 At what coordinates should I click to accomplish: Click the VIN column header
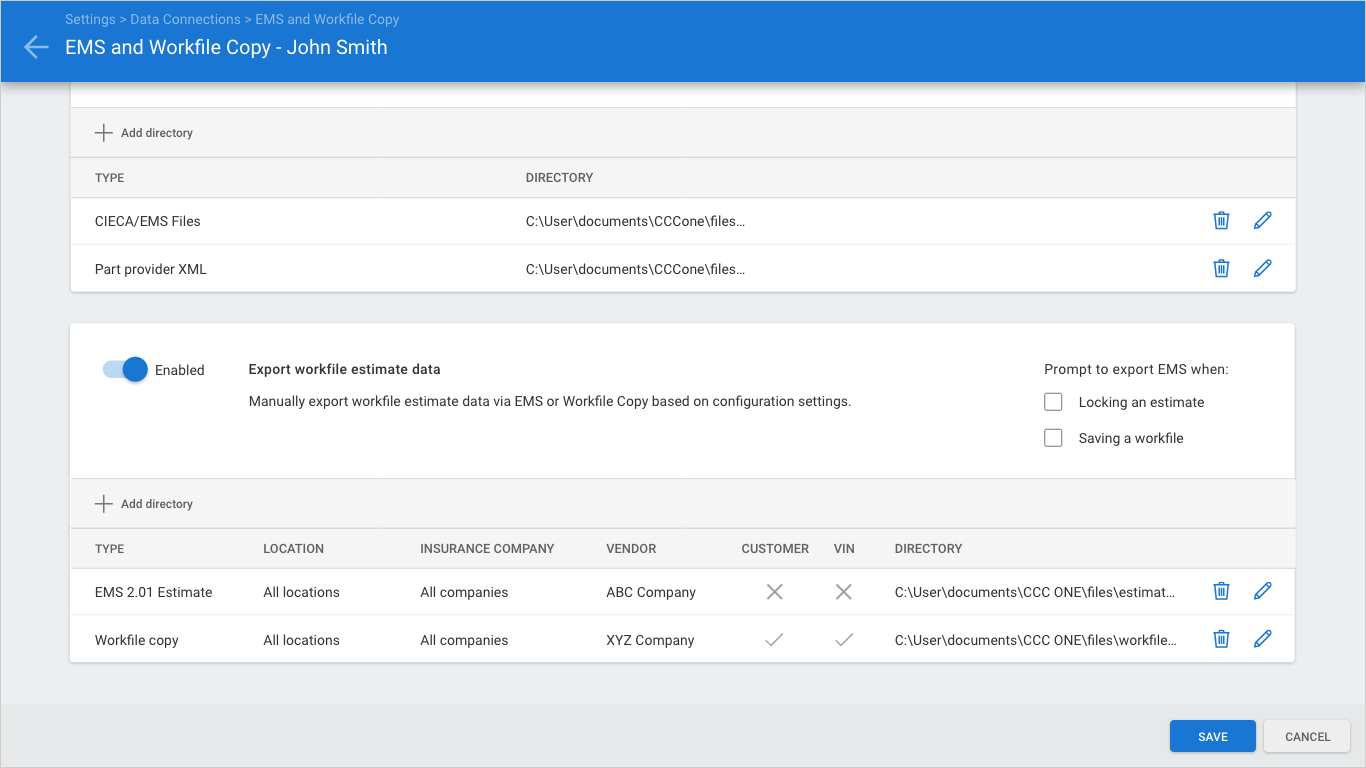click(x=844, y=549)
